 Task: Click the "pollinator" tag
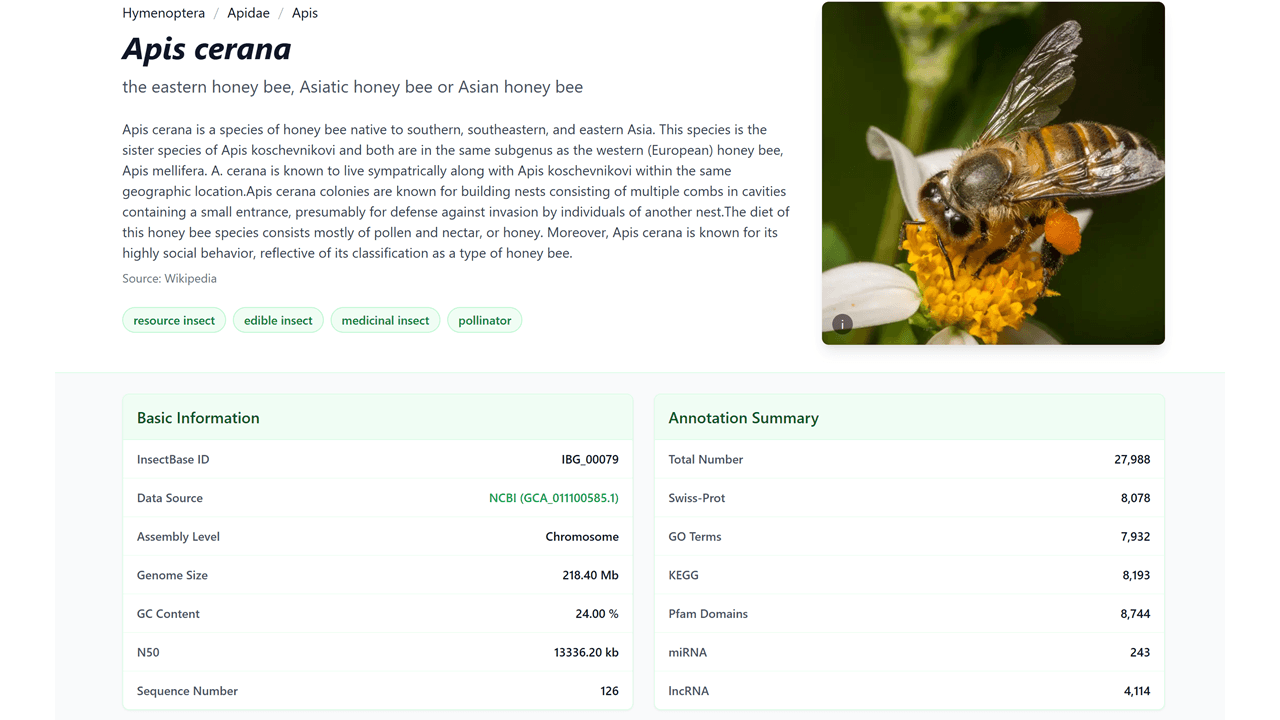484,320
